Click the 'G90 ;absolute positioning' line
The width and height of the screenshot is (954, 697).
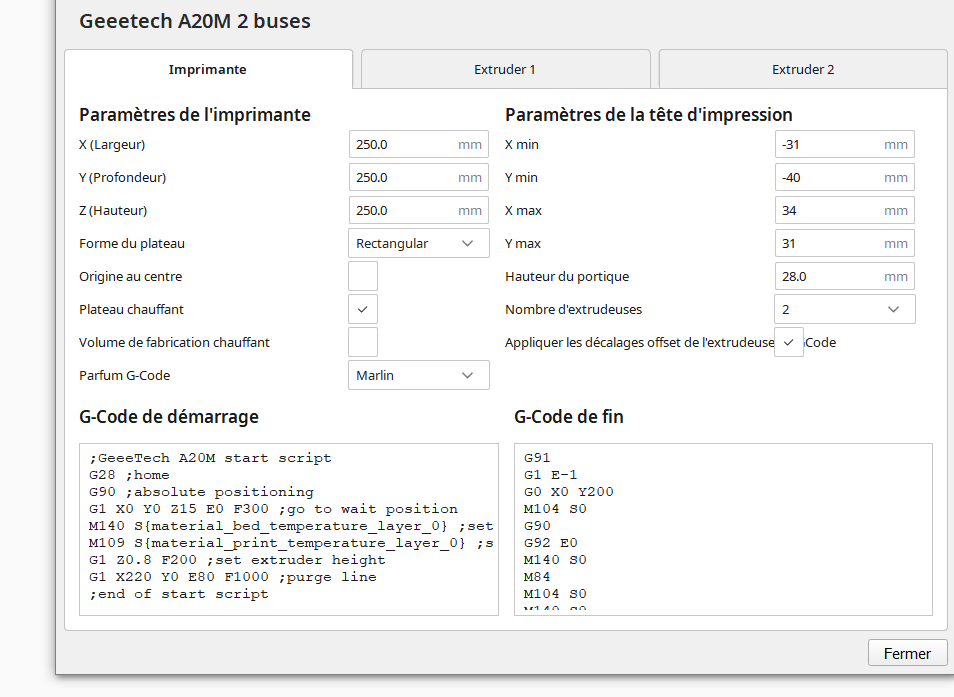[x=201, y=492]
